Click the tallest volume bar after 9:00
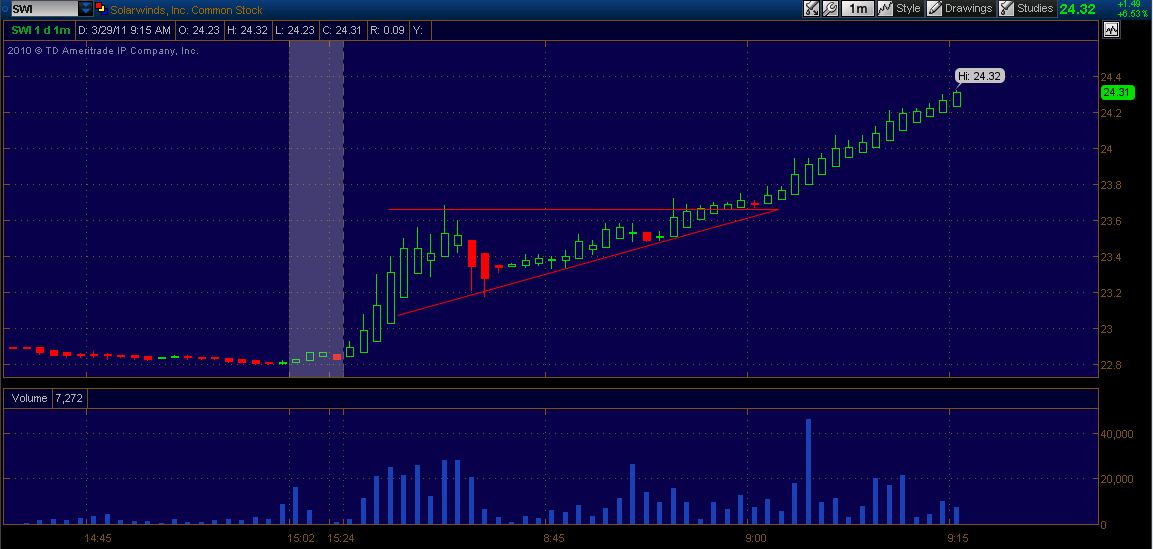The height and width of the screenshot is (549, 1153). pyautogui.click(x=808, y=471)
